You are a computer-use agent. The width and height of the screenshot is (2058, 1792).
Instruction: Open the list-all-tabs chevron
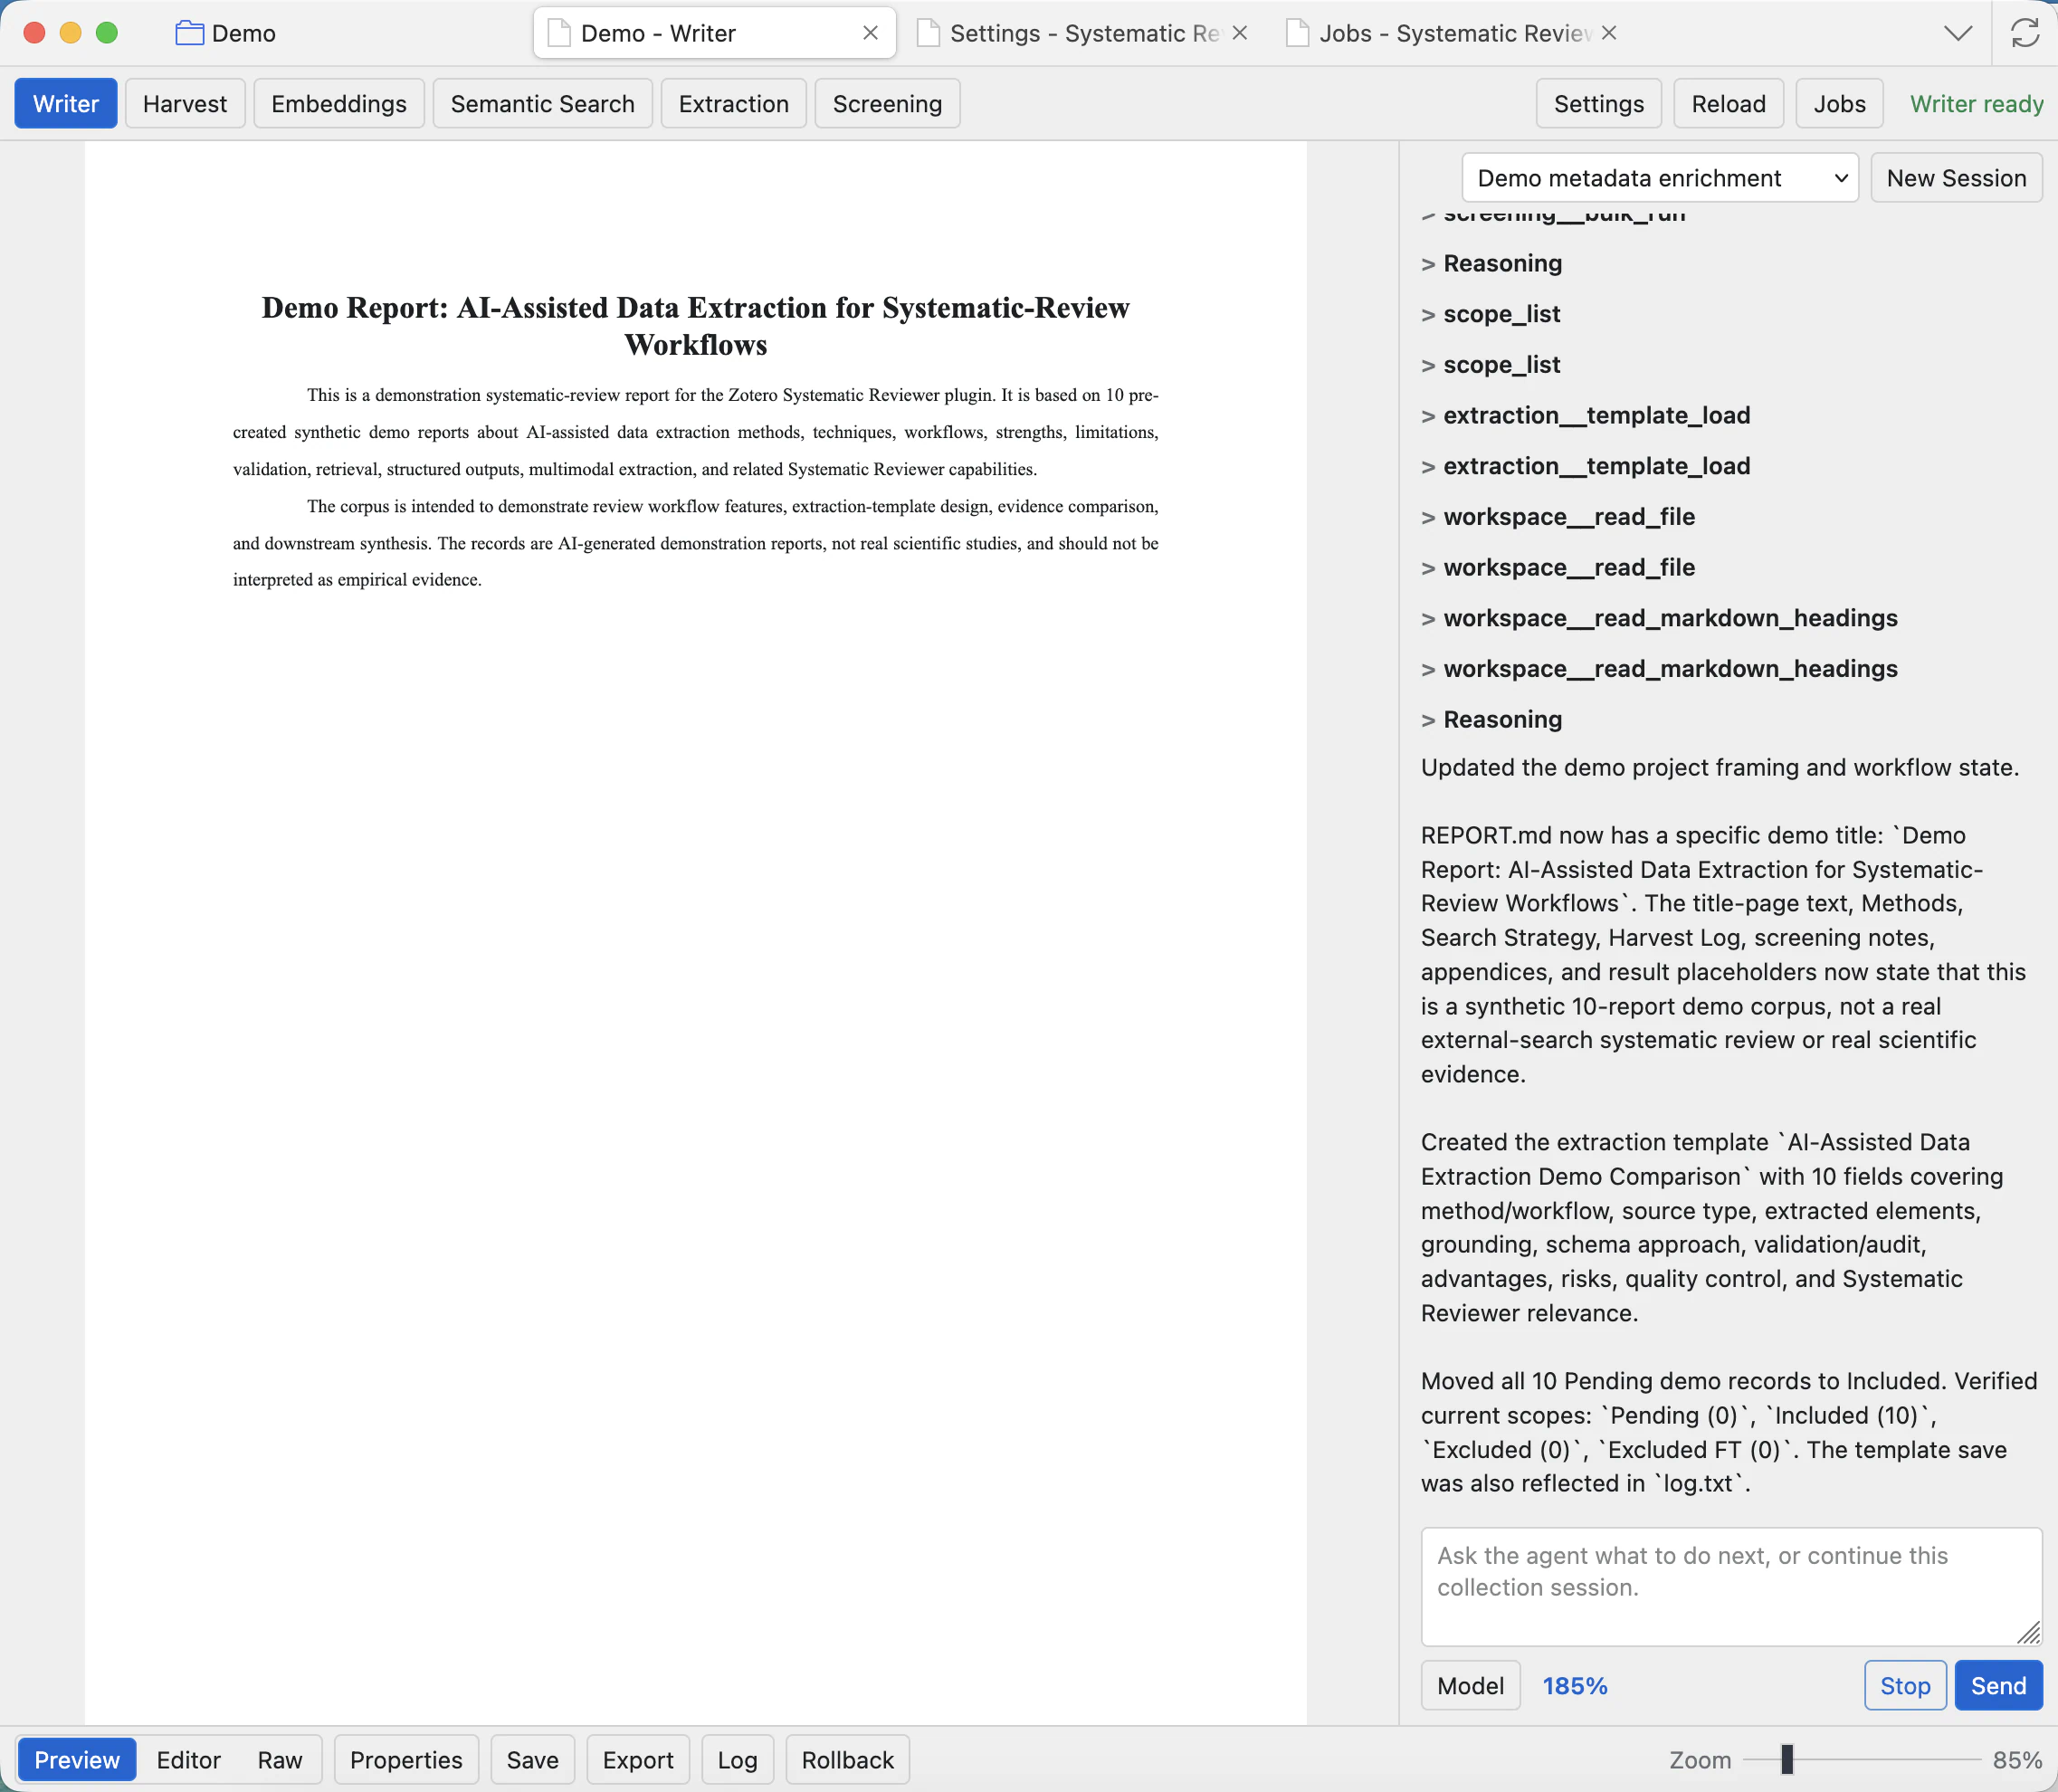[x=1957, y=33]
